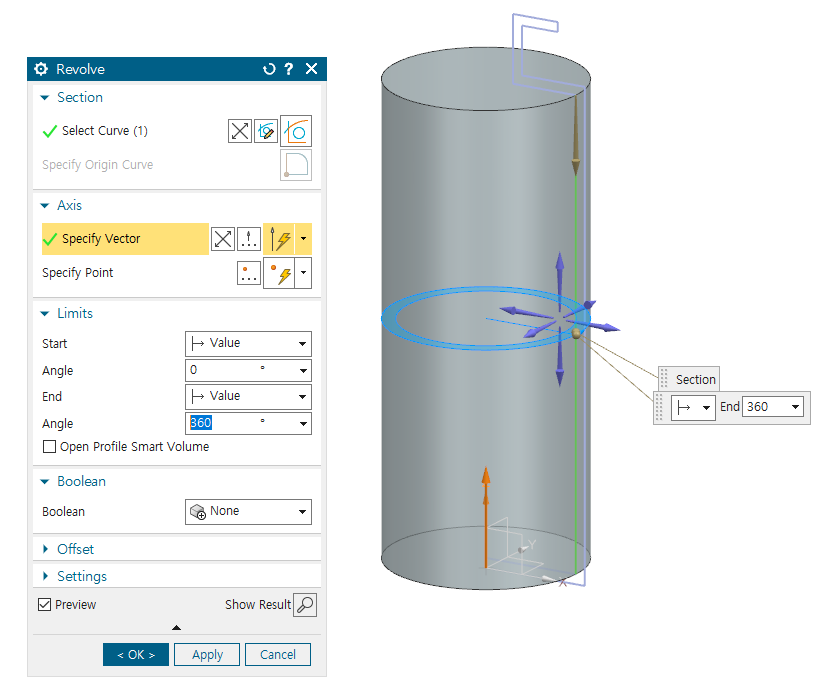Viewport: 835px width, 680px height.
Task: Open the Point Dialog icon beside Specify Point
Action: click(x=249, y=273)
